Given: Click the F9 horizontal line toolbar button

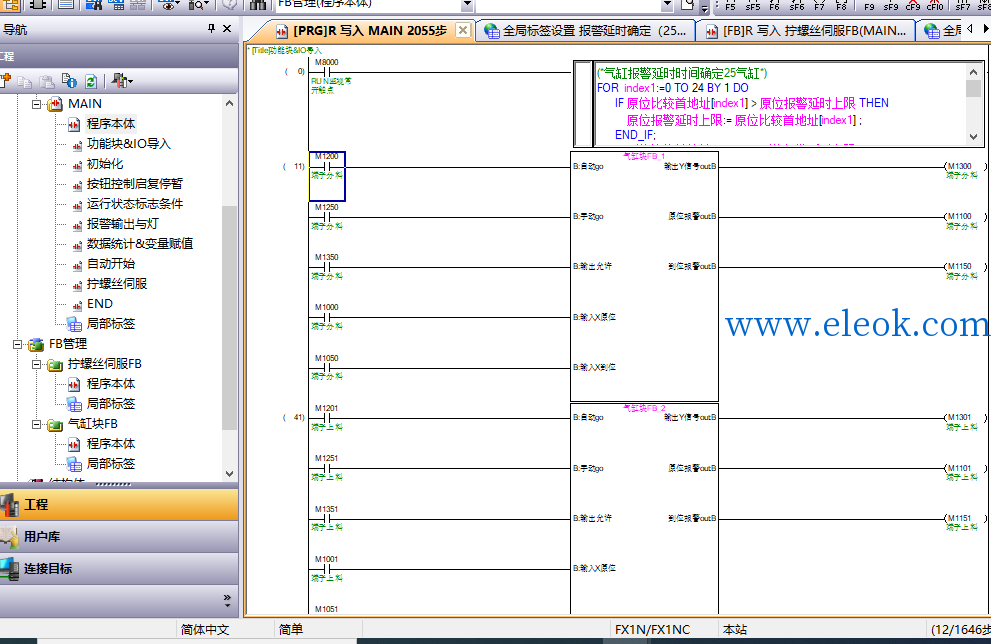Looking at the screenshot, I should (x=869, y=5).
